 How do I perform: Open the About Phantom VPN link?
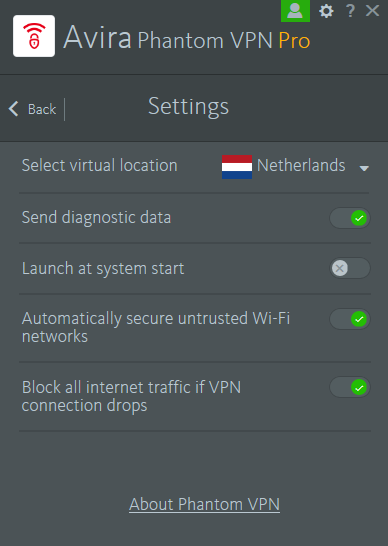[204, 505]
